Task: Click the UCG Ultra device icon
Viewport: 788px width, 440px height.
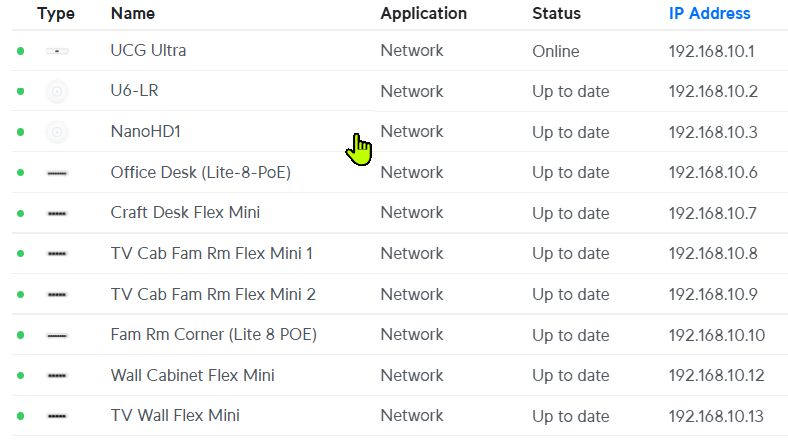Action: point(57,51)
